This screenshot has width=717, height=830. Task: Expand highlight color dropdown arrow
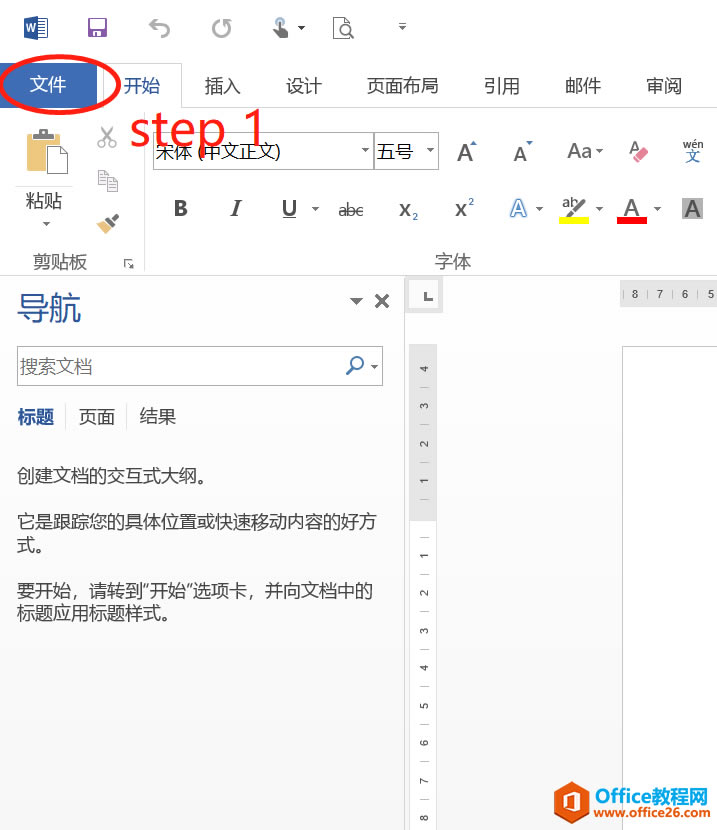point(600,209)
